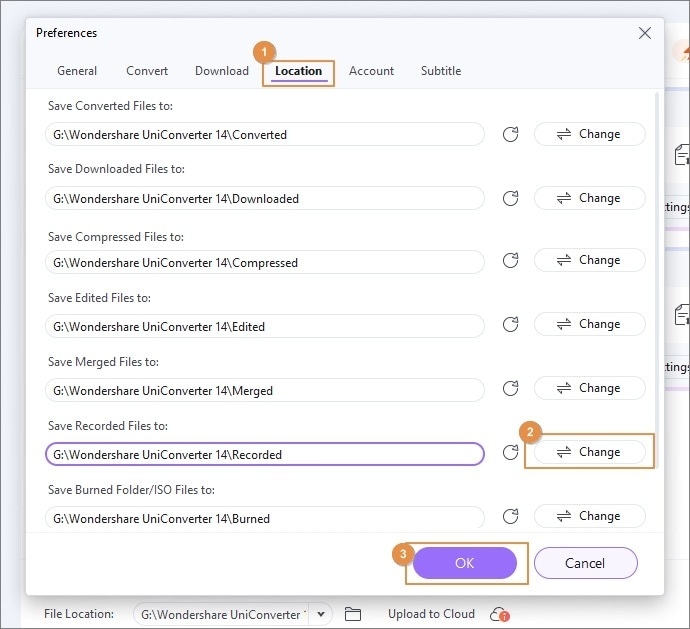Viewport: 690px width, 629px height.
Task: Change the Recorded files save location
Action: (589, 452)
